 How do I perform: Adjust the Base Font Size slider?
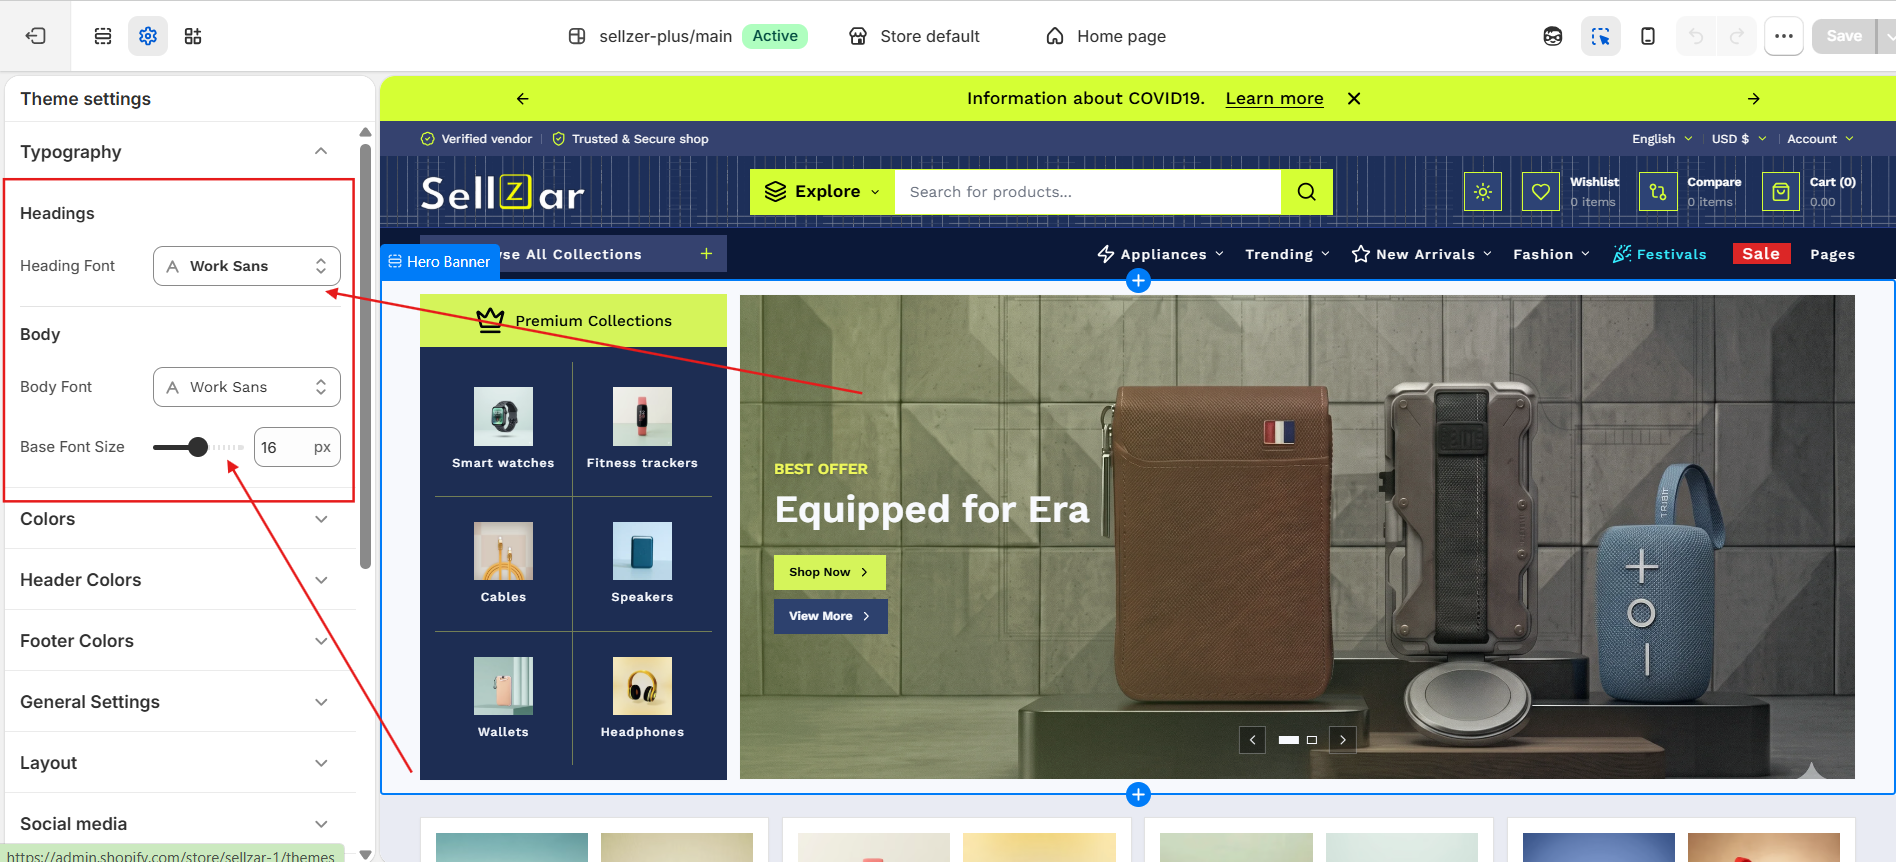point(198,447)
